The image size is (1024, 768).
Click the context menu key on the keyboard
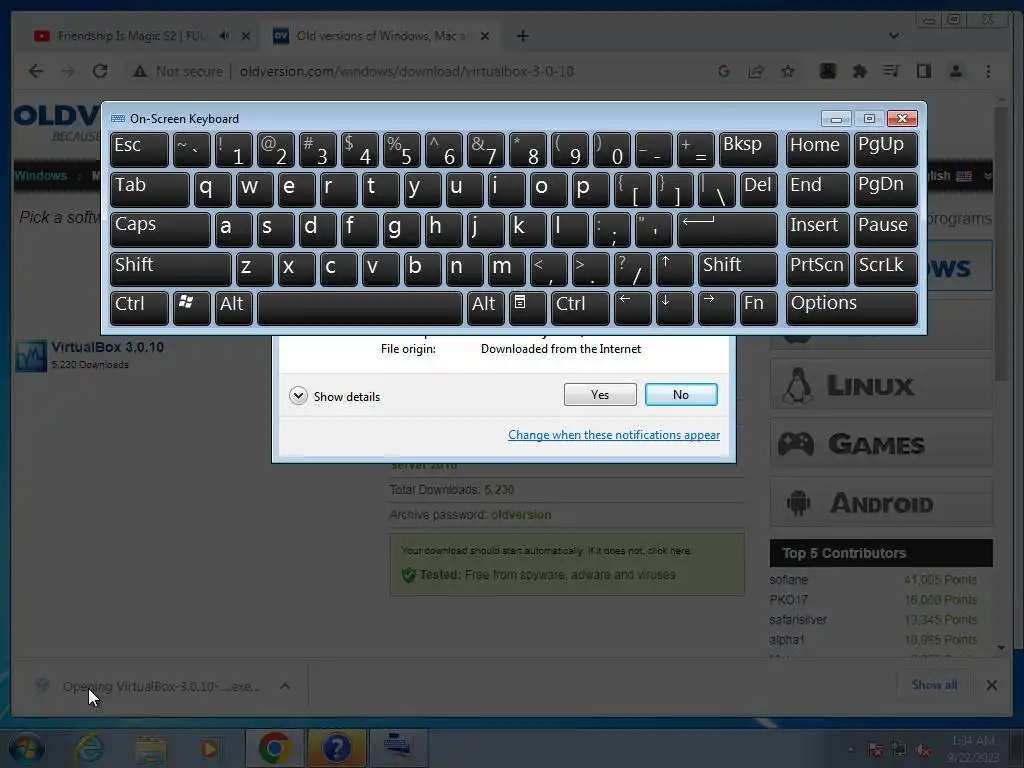tap(527, 308)
